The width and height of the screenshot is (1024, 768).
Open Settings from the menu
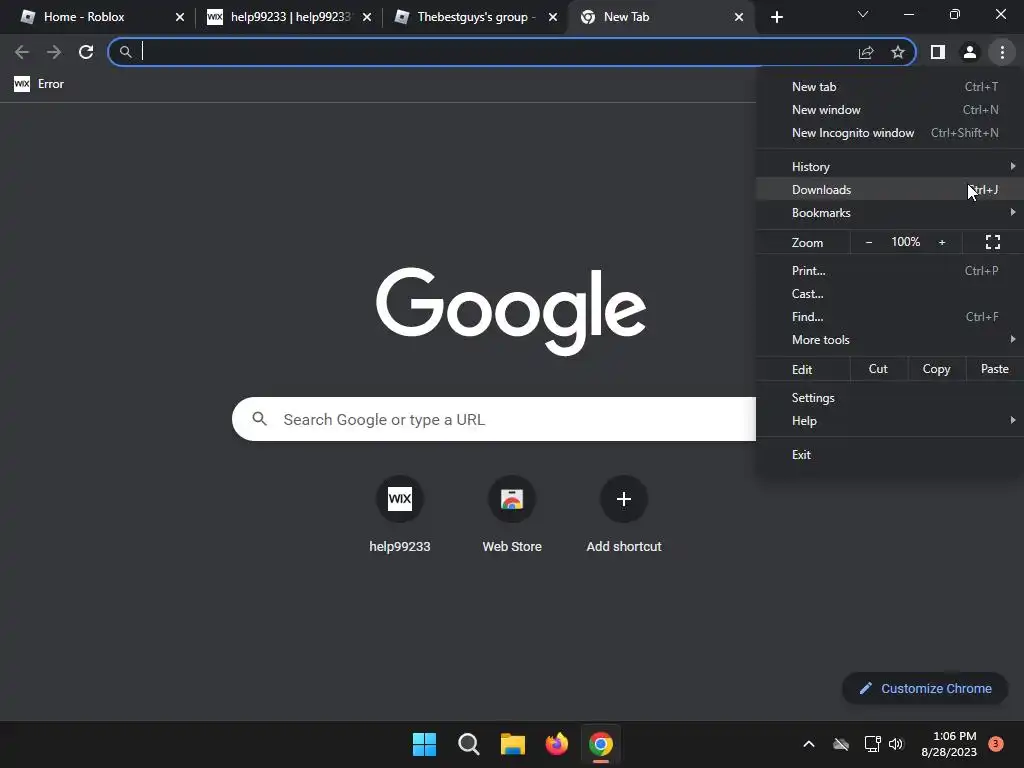pos(890,398)
